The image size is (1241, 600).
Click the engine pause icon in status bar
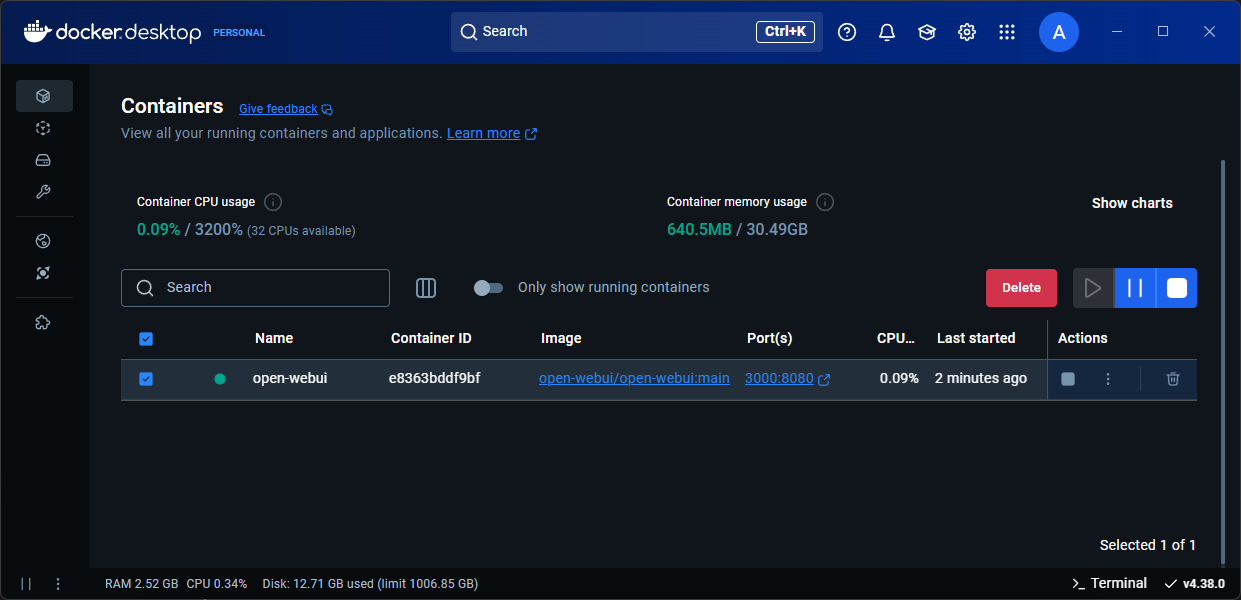click(x=26, y=584)
